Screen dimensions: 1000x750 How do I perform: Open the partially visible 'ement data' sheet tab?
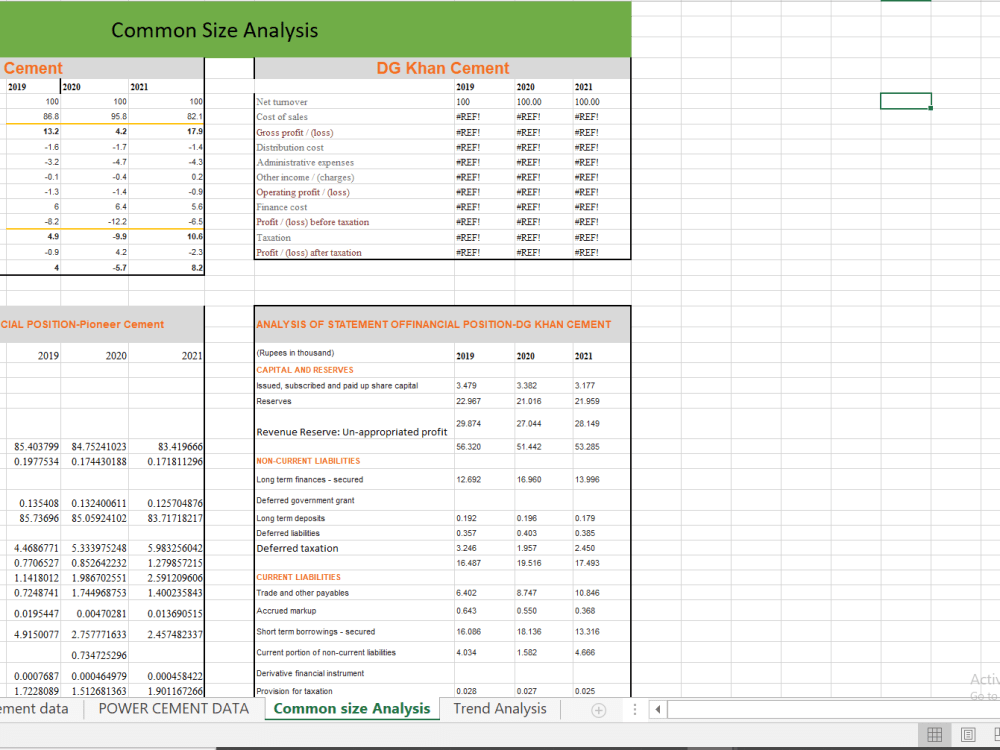tap(34, 709)
